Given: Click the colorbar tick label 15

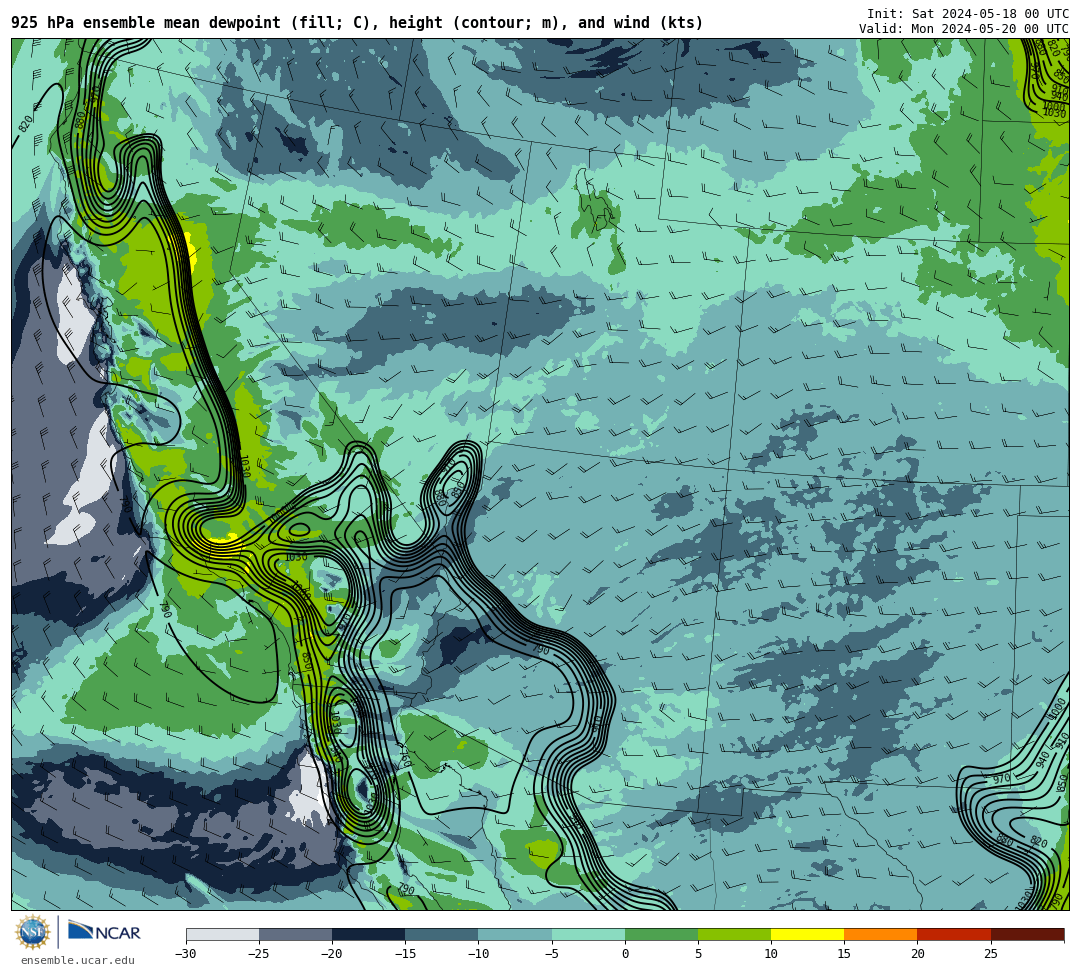Looking at the screenshot, I should coord(844,954).
